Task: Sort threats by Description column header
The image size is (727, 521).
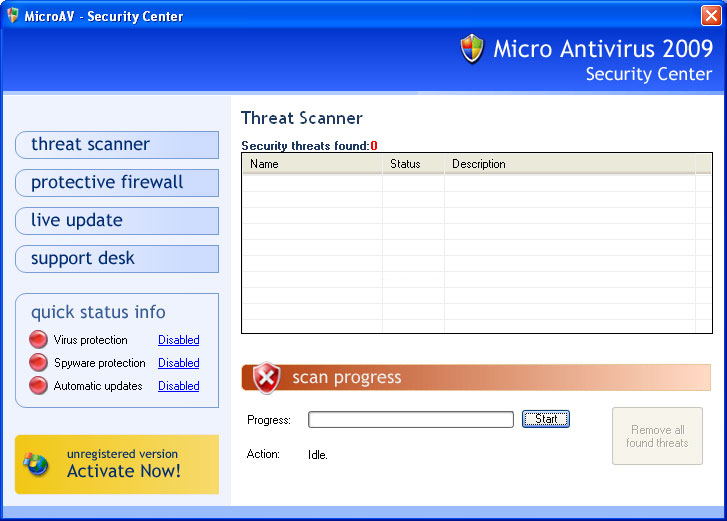Action: [570, 164]
